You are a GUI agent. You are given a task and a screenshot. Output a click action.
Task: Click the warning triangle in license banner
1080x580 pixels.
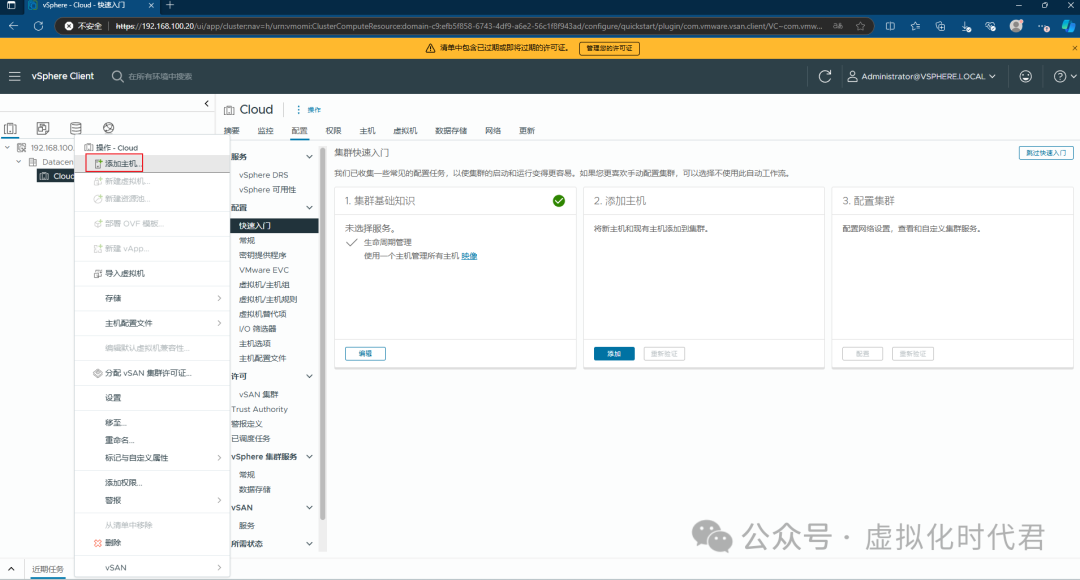[x=430, y=48]
